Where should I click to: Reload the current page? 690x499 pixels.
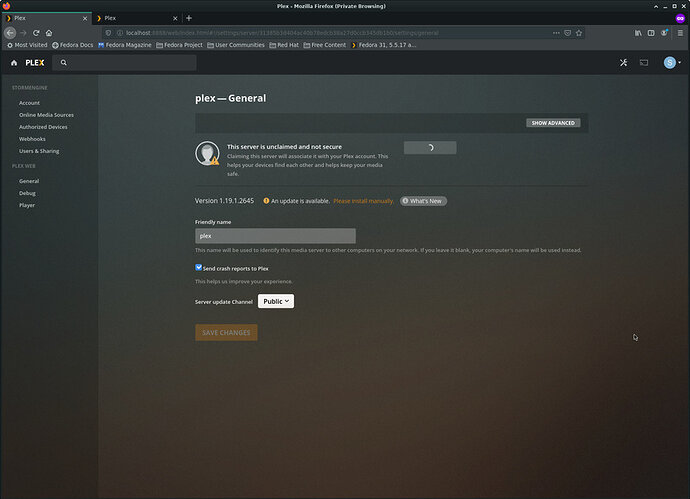pyautogui.click(x=36, y=33)
